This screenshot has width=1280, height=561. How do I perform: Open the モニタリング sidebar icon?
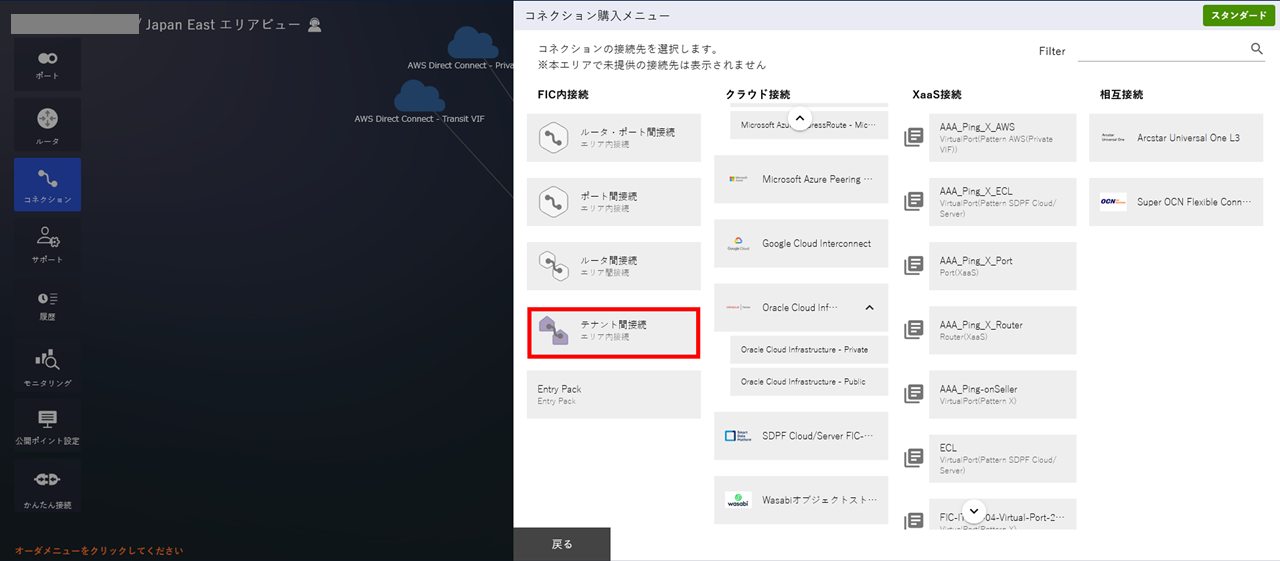point(47,368)
